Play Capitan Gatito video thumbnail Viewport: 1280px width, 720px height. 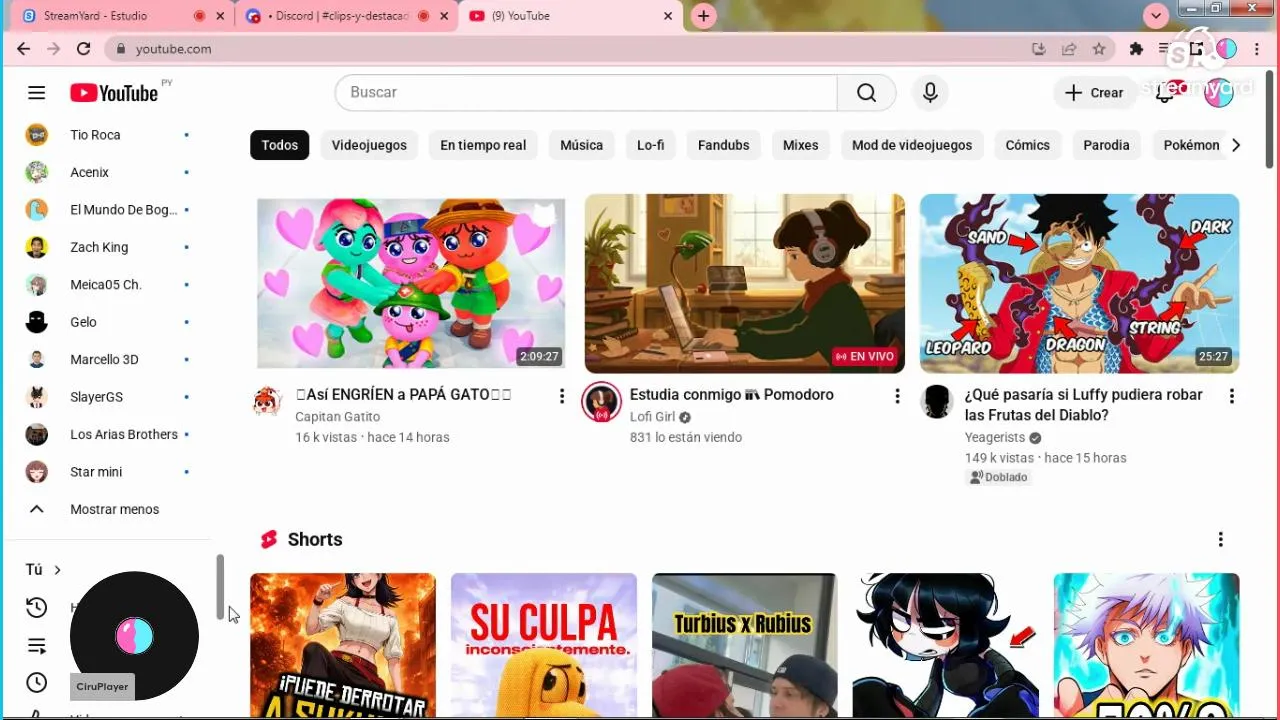coord(411,283)
